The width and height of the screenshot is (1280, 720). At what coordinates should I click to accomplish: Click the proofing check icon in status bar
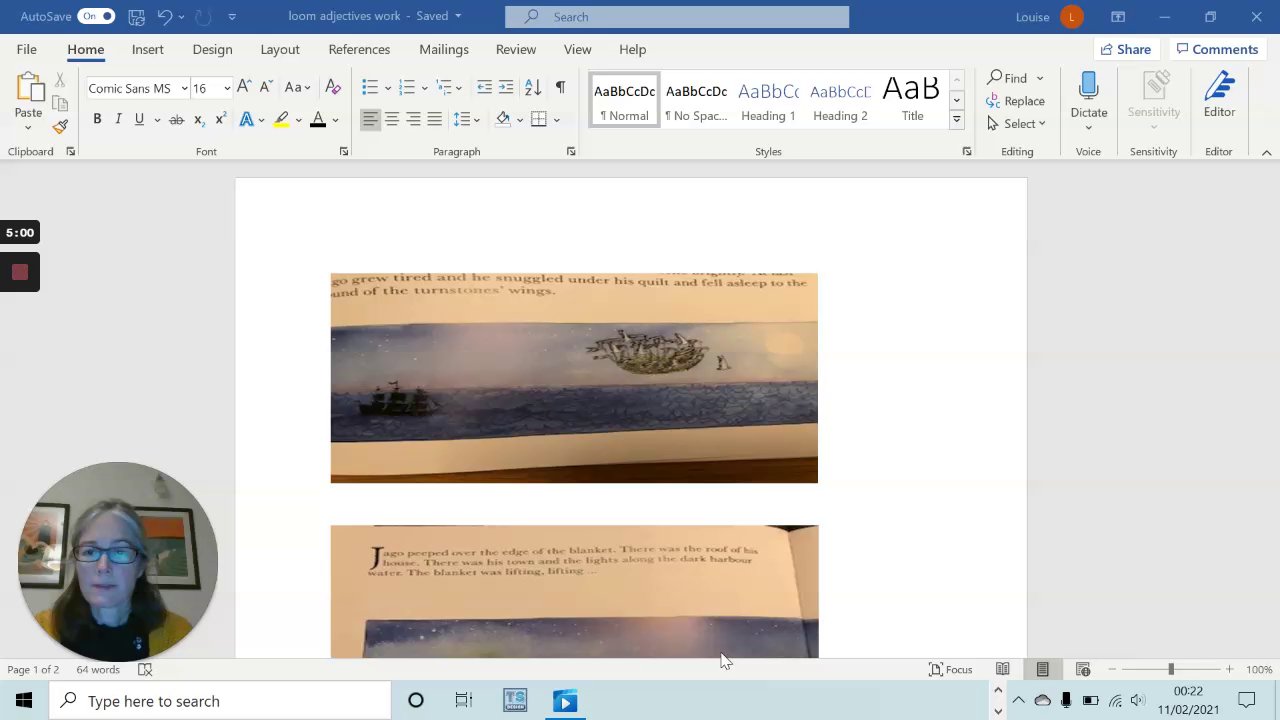click(145, 670)
